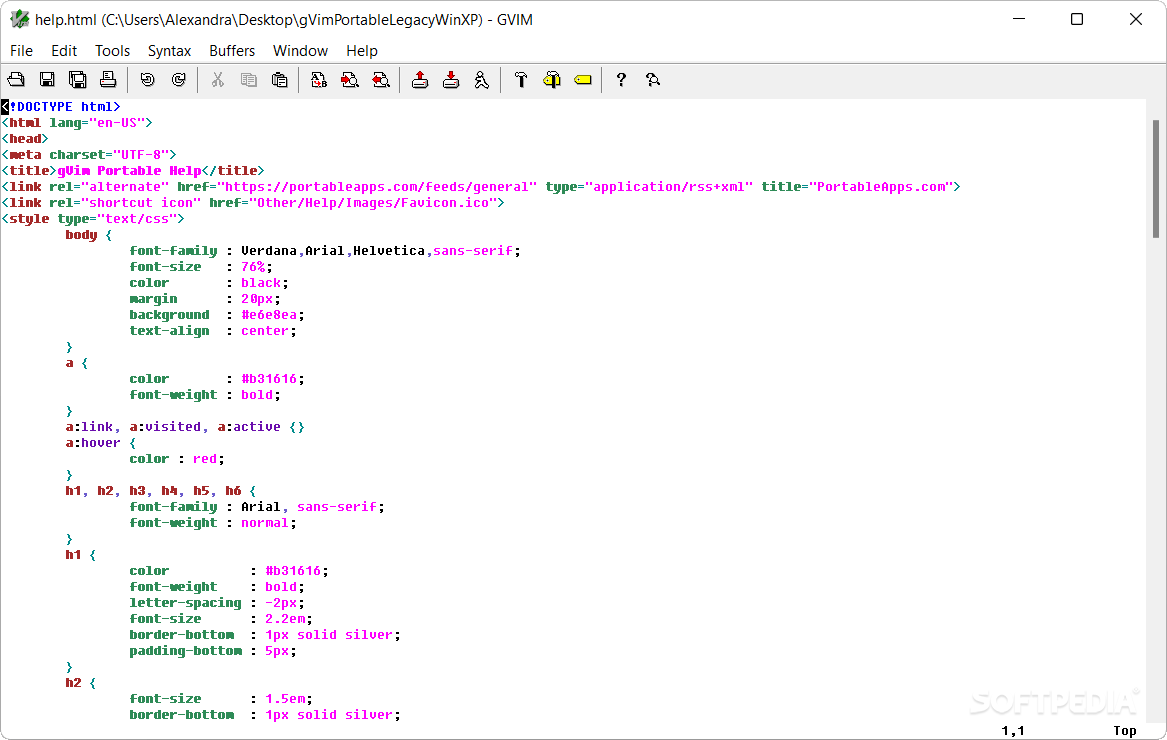The width and height of the screenshot is (1167, 740).
Task: Click the Make hammer toolbar icon
Action: coord(521,80)
